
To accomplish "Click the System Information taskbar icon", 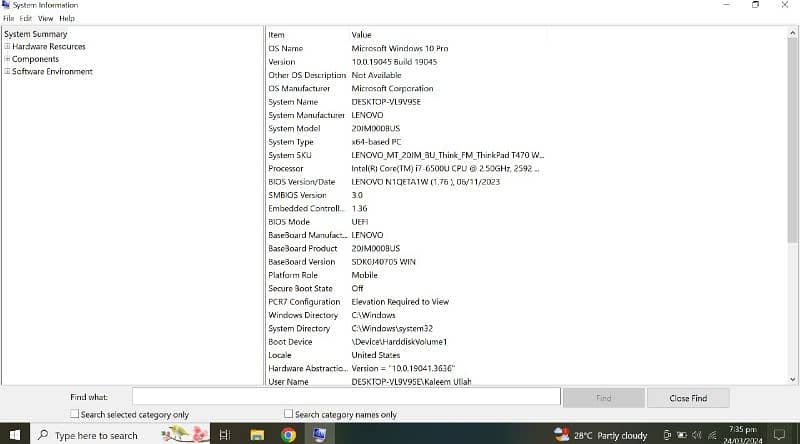I will pyautogui.click(x=320, y=435).
